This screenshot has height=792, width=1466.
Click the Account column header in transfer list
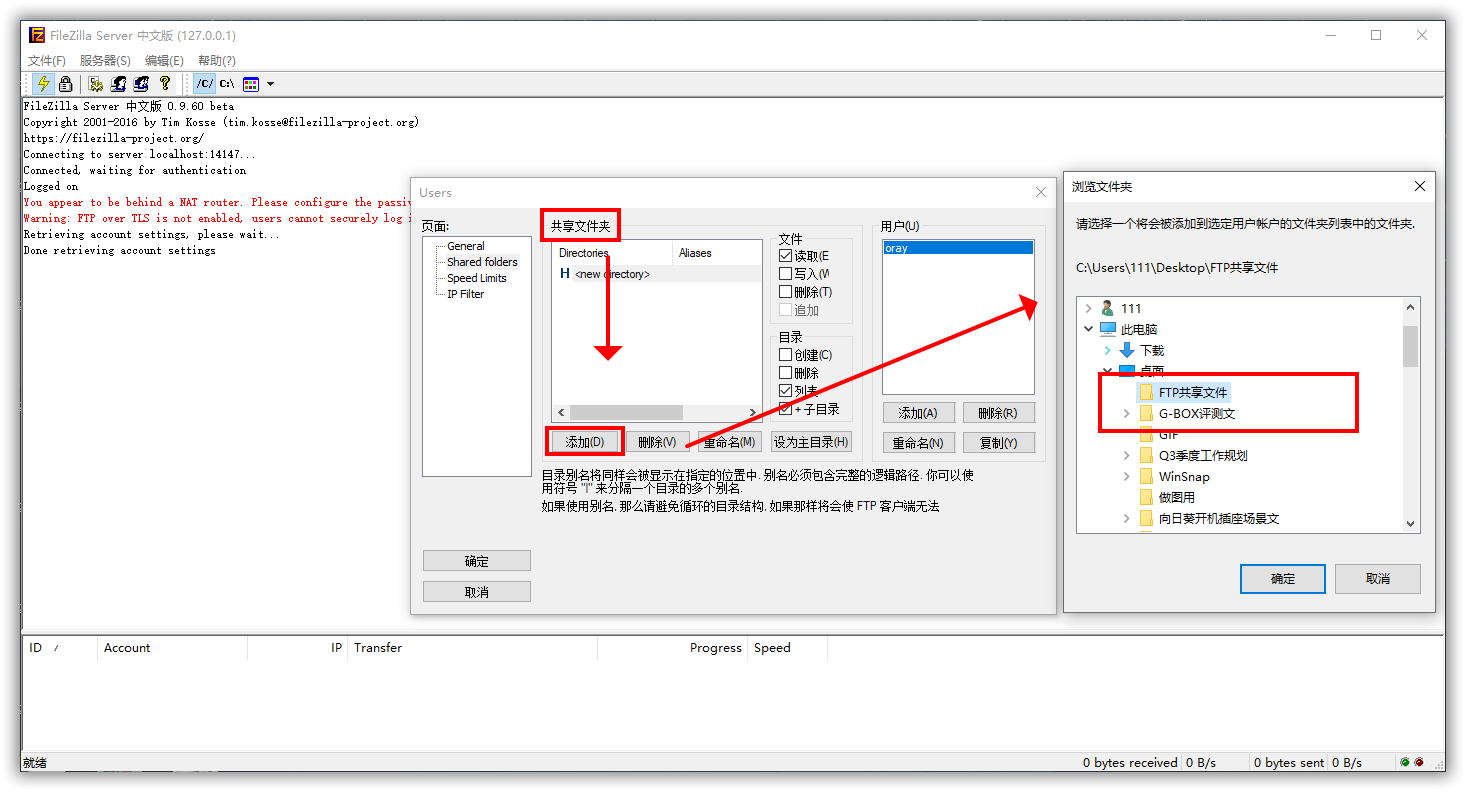(172, 648)
